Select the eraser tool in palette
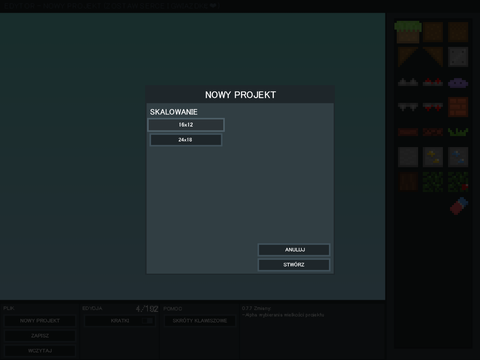 (459, 206)
